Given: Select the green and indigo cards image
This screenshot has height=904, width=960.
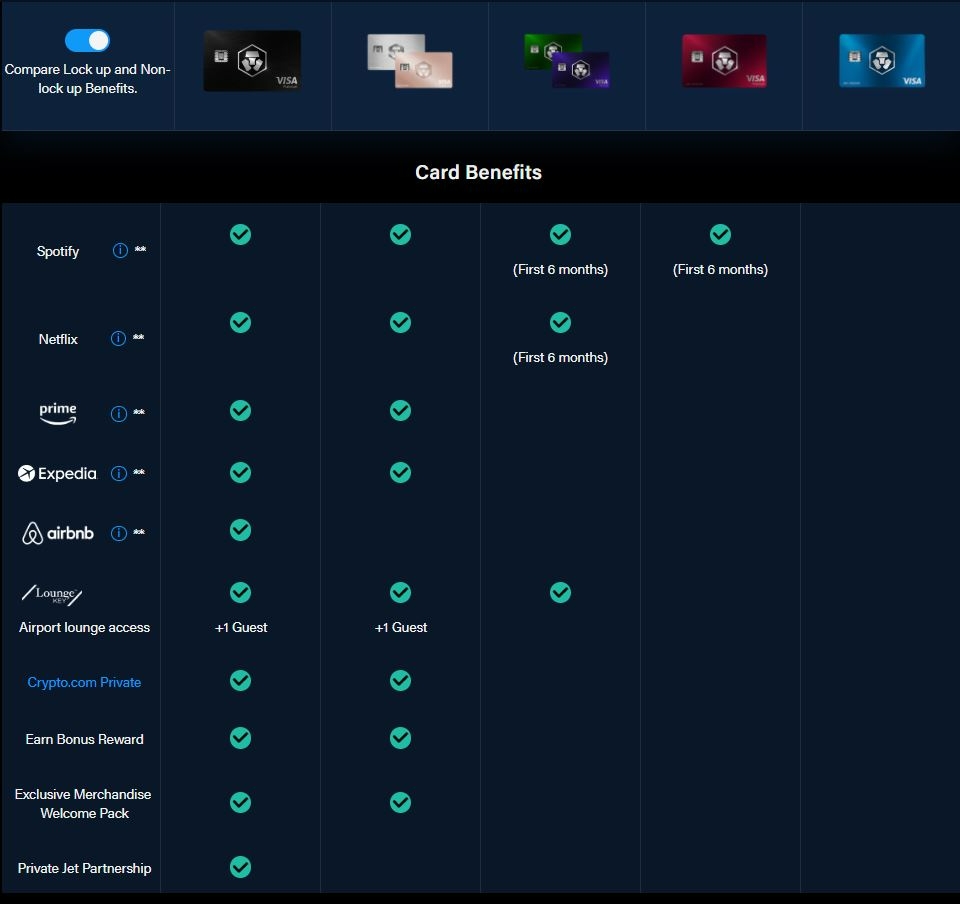Looking at the screenshot, I should [x=567, y=61].
